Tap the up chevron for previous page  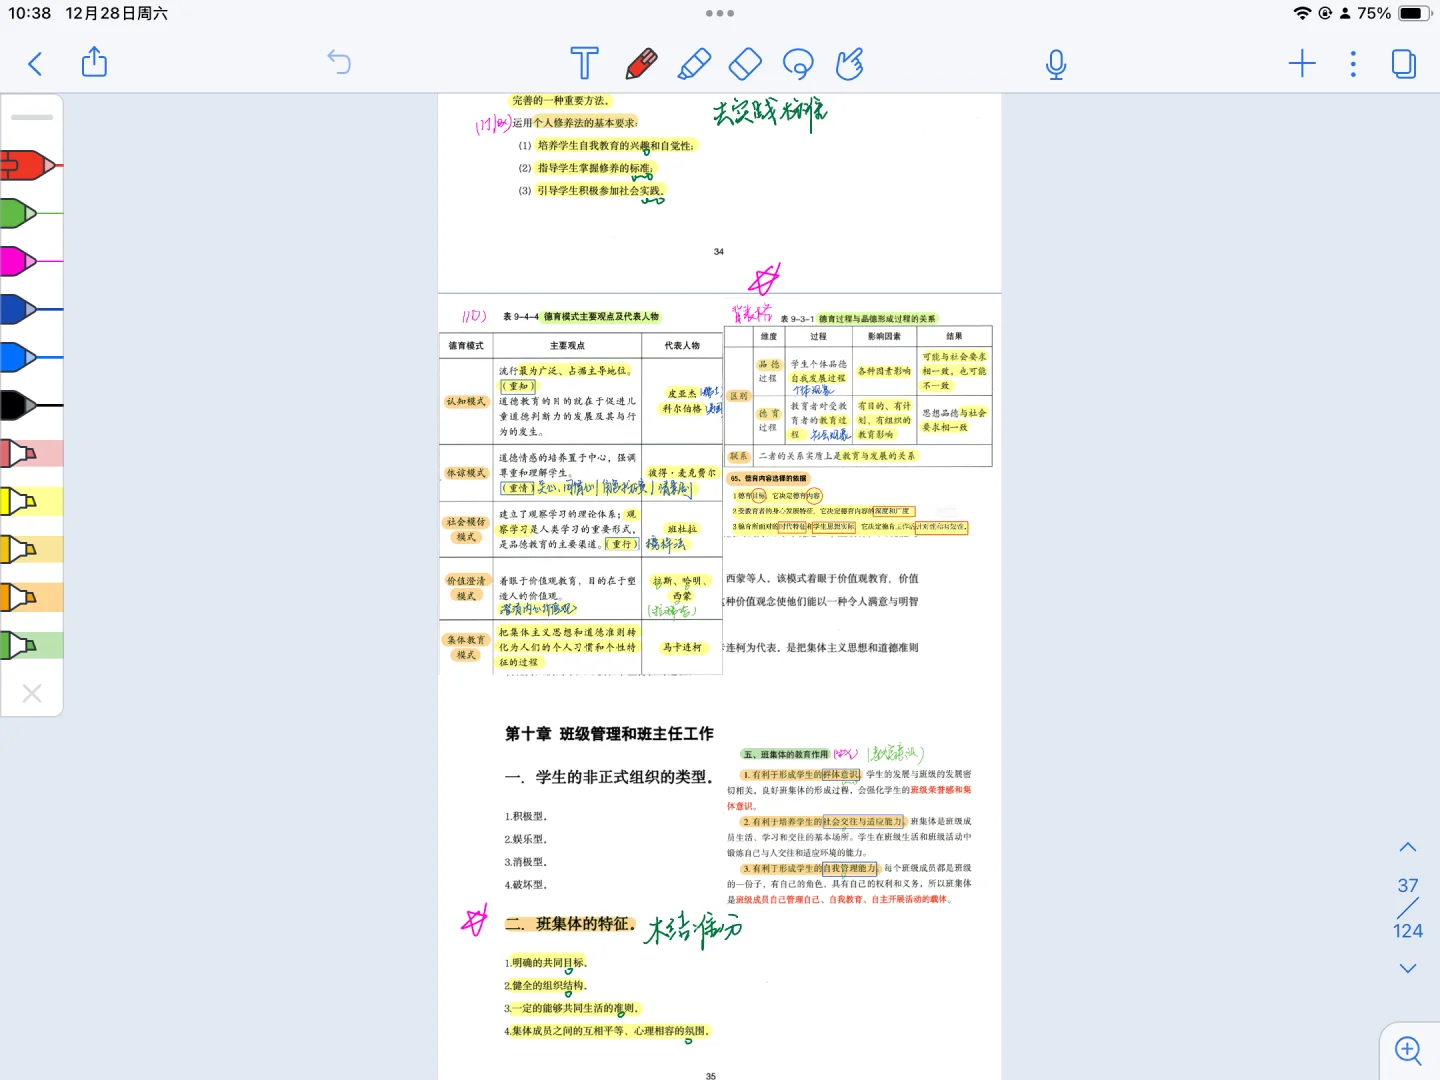click(x=1407, y=846)
